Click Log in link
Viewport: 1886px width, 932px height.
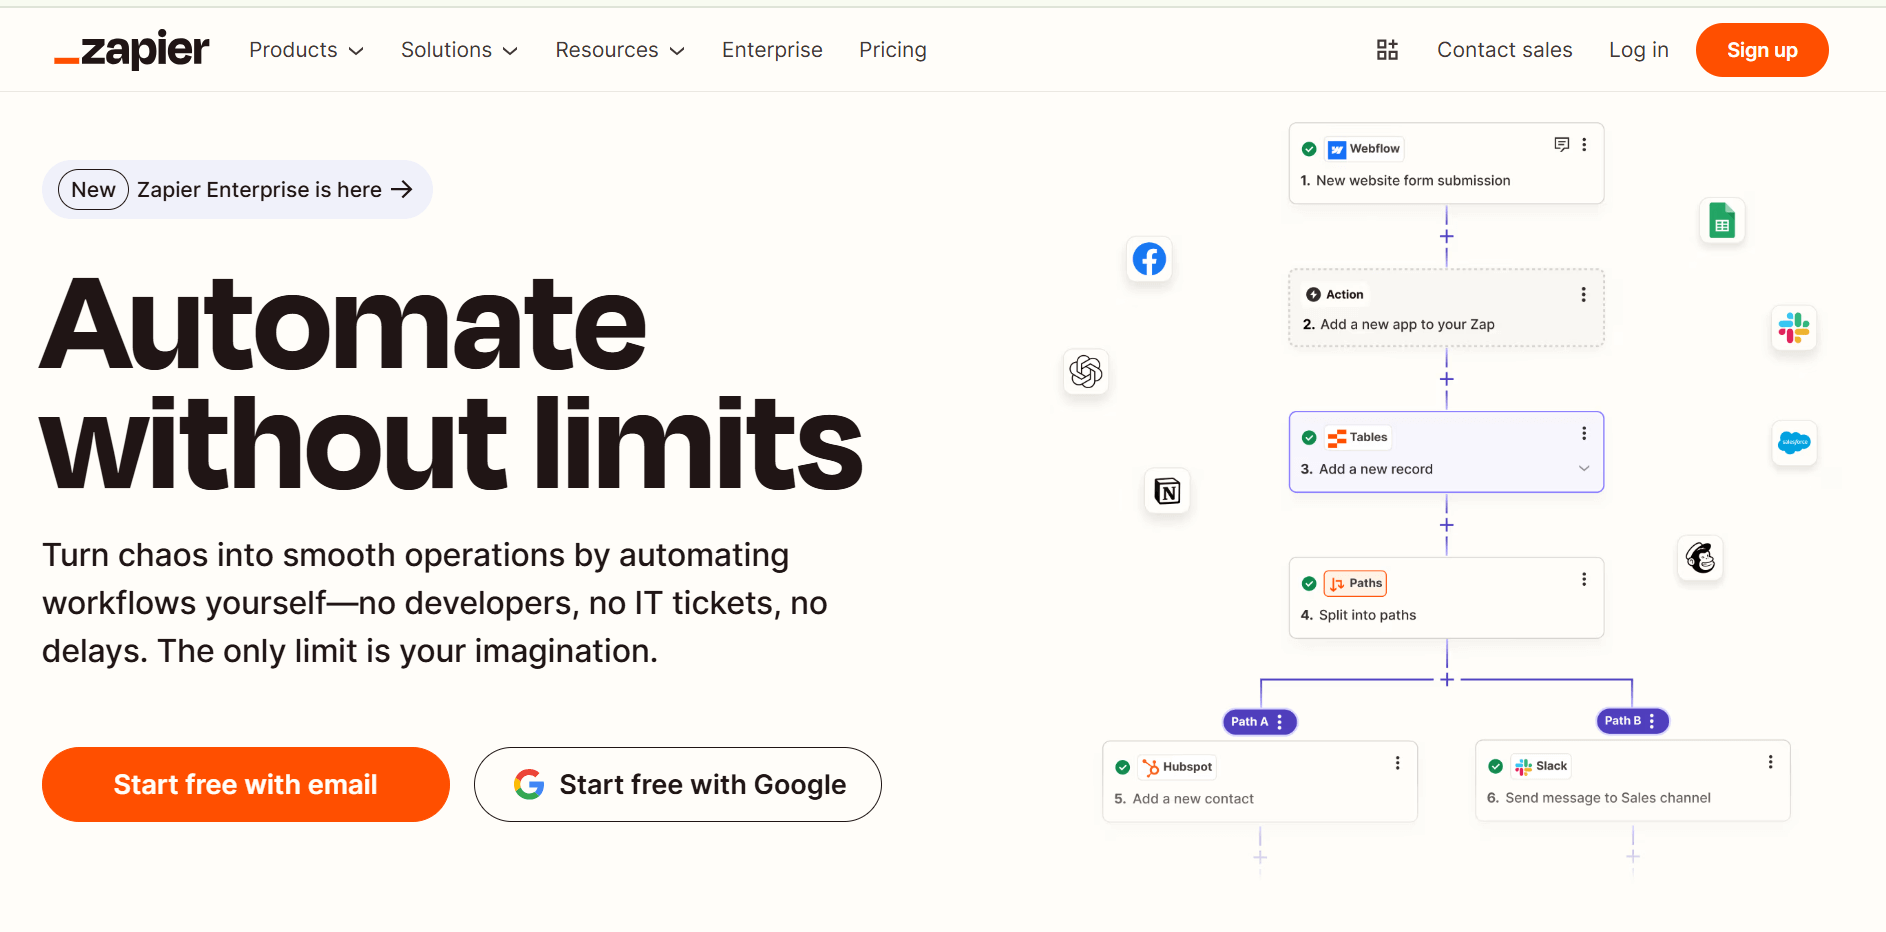tap(1639, 50)
